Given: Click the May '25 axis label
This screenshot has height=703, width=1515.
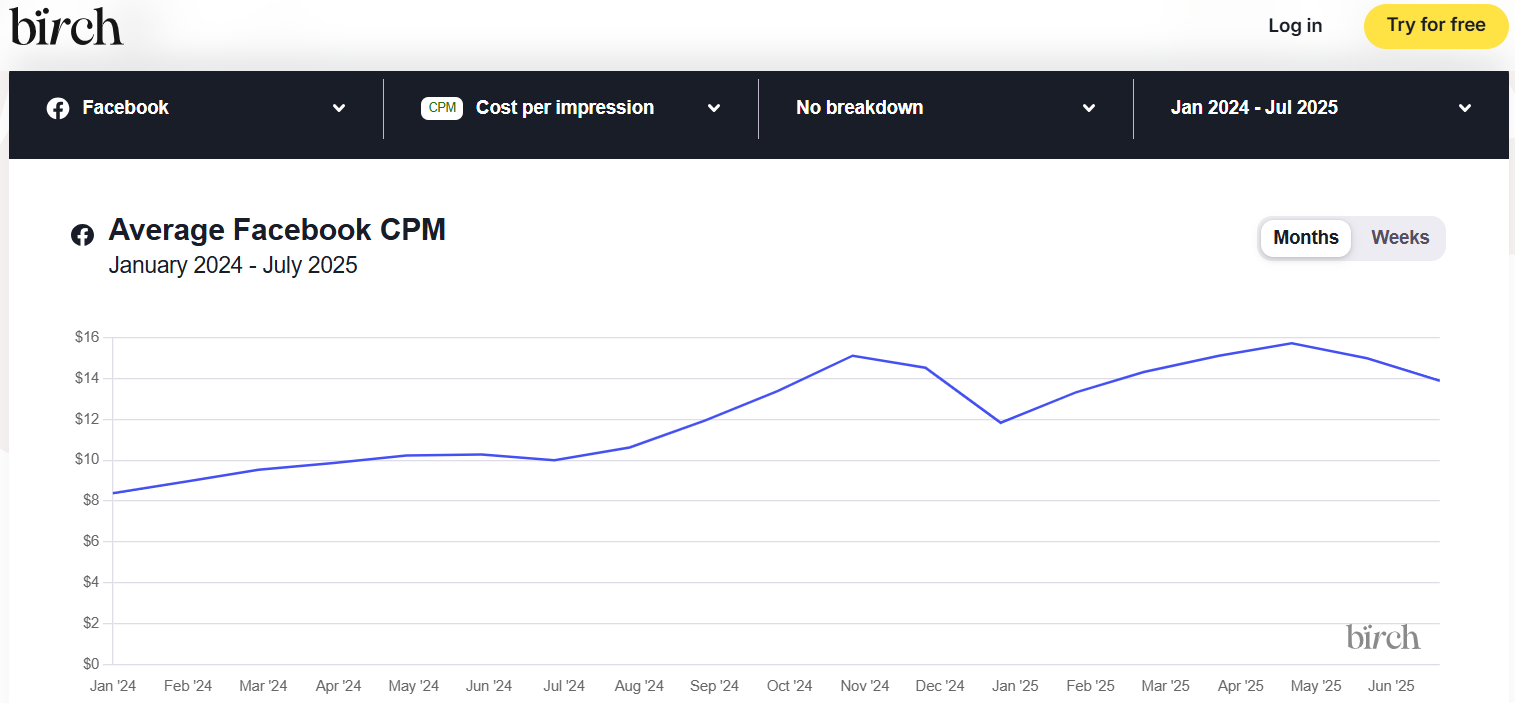Looking at the screenshot, I should pyautogui.click(x=1316, y=686).
